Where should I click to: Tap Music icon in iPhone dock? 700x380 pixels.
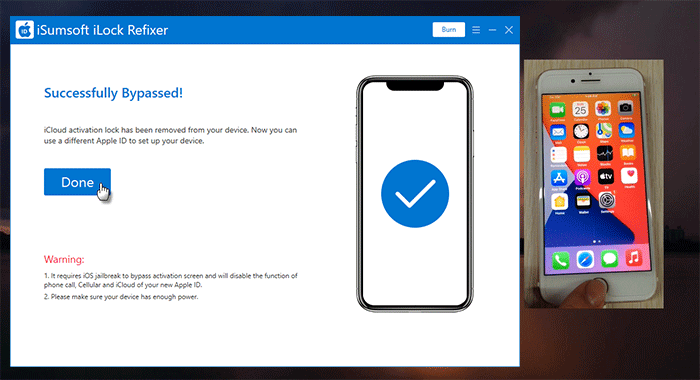[x=633, y=257]
